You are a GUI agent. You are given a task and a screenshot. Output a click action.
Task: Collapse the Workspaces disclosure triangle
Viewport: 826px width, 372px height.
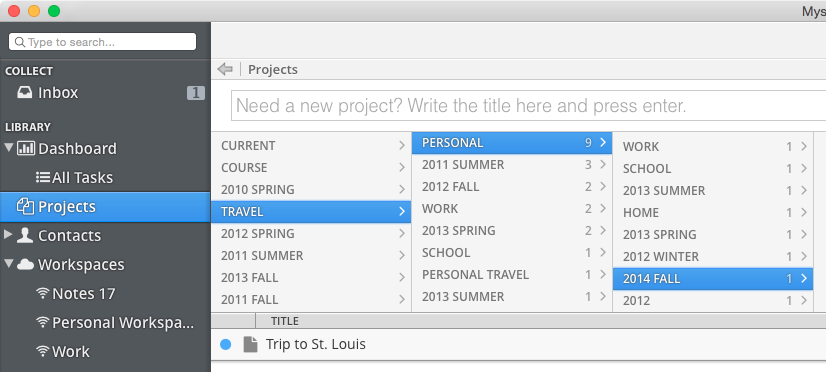9,263
